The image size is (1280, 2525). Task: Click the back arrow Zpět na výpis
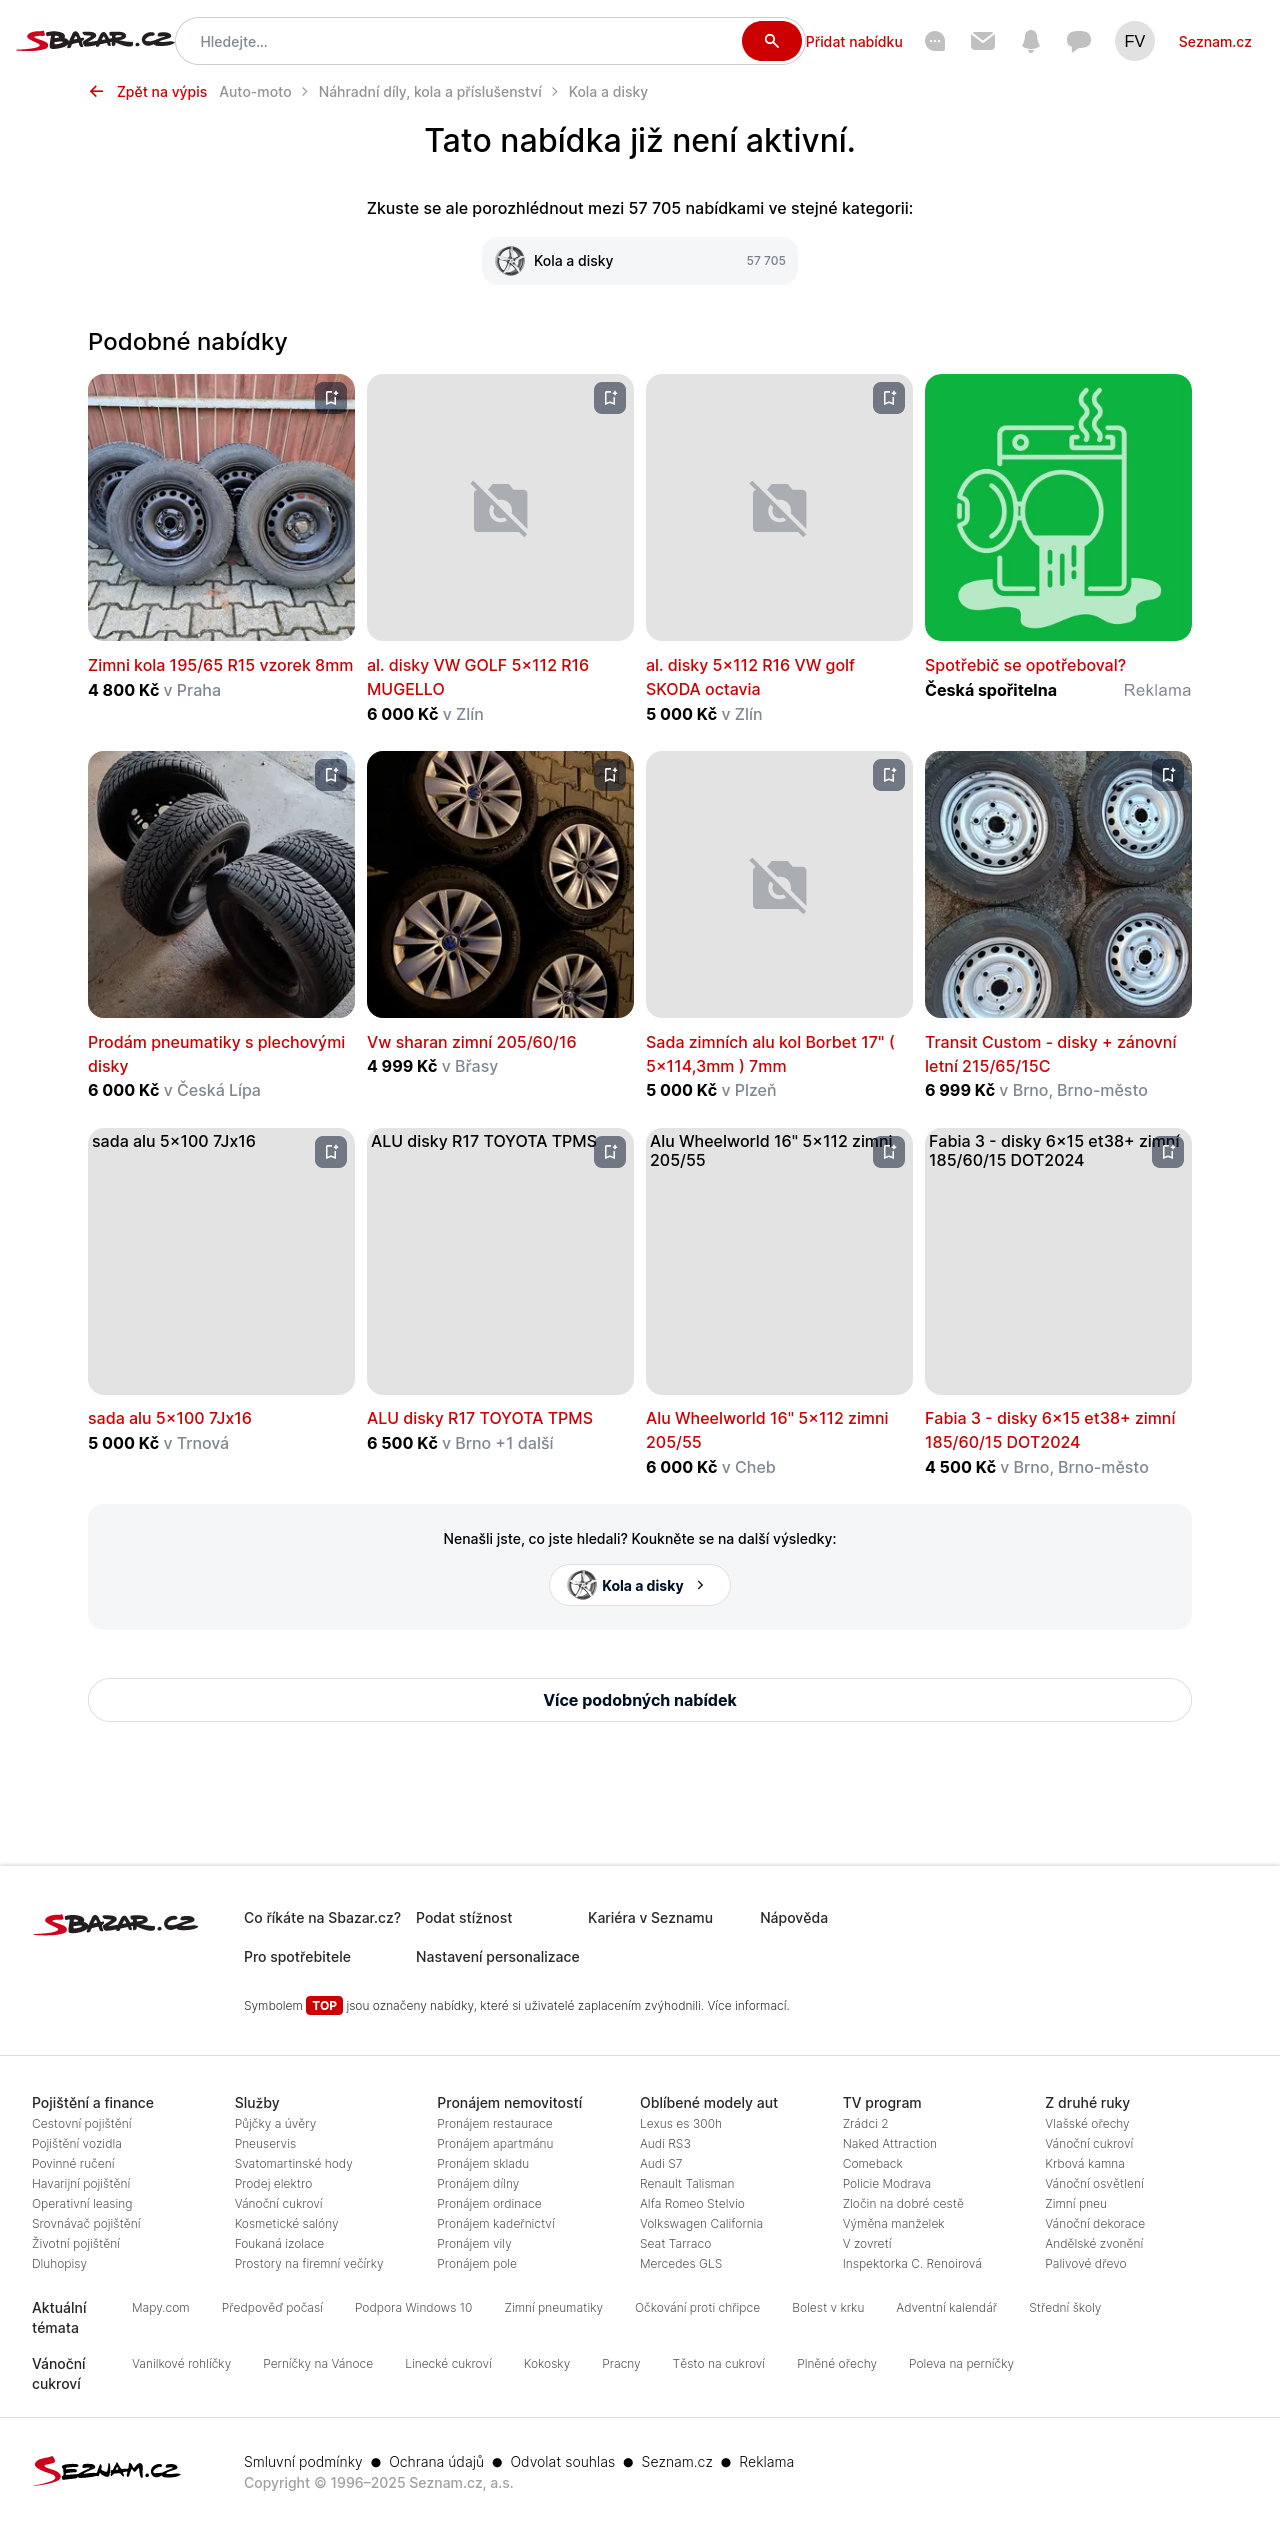coord(148,92)
